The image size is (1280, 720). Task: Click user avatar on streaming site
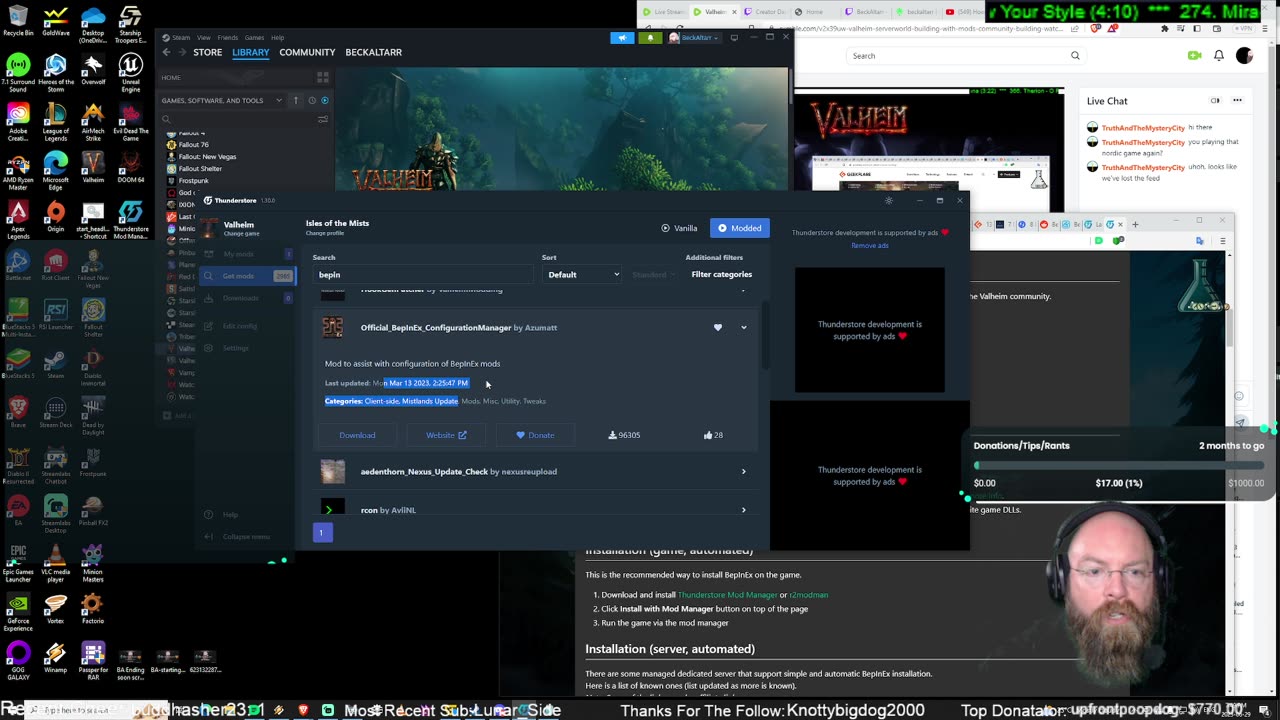(1244, 56)
